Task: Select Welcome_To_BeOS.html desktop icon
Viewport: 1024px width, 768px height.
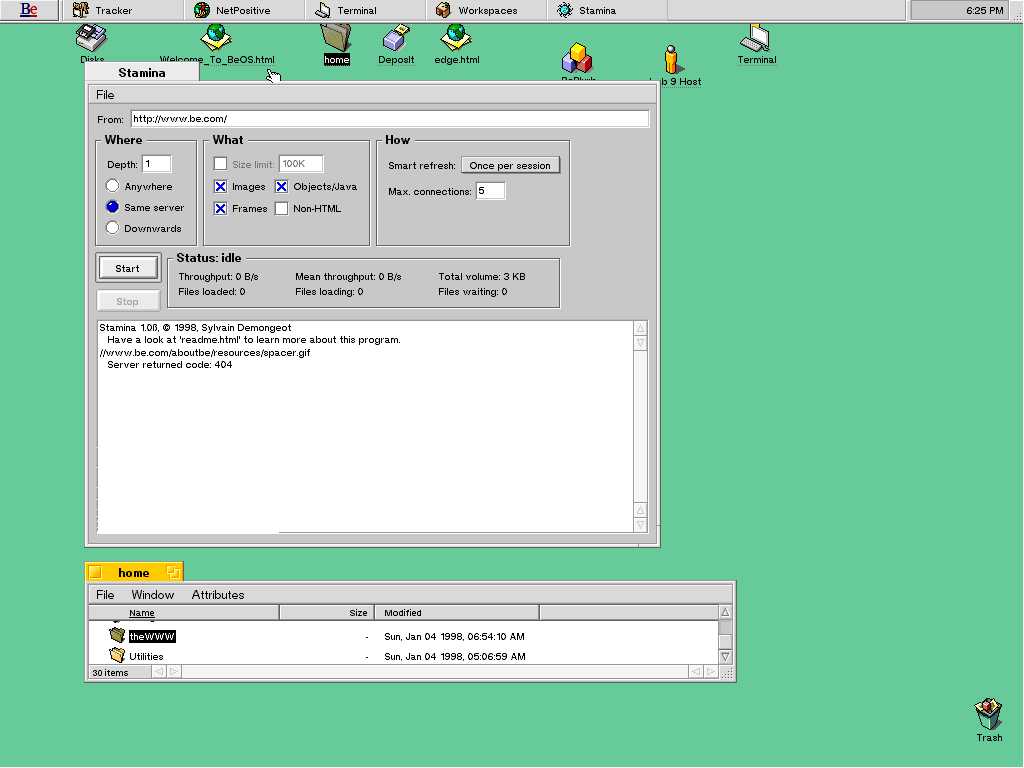Action: point(217,44)
